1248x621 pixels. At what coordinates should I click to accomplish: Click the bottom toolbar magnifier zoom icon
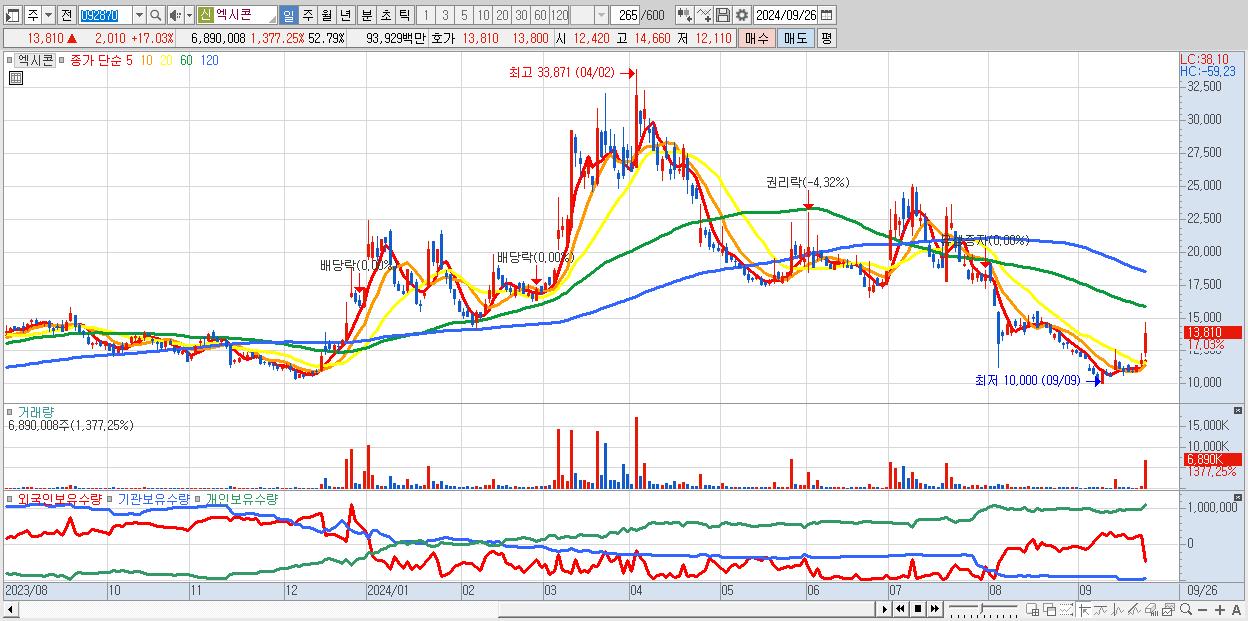(1186, 609)
